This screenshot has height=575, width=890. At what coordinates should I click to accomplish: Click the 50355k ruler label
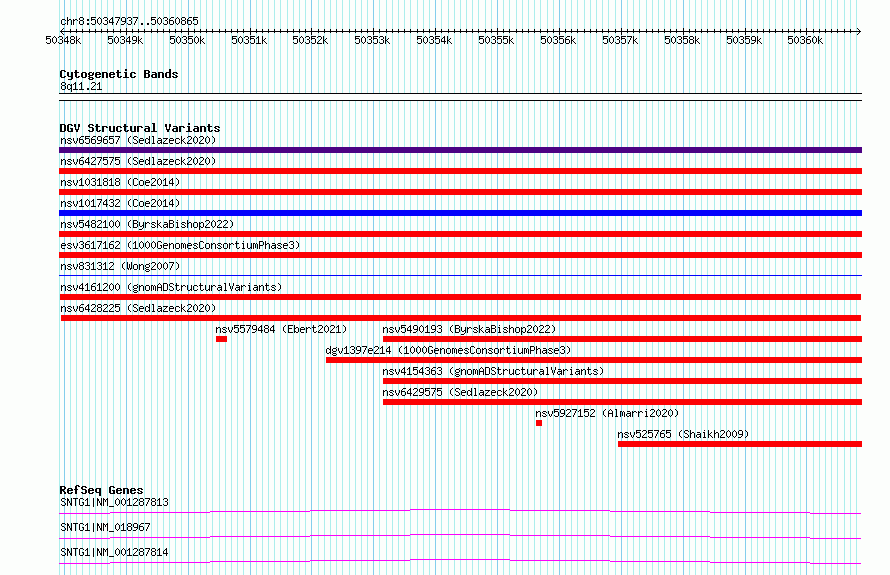click(496, 40)
